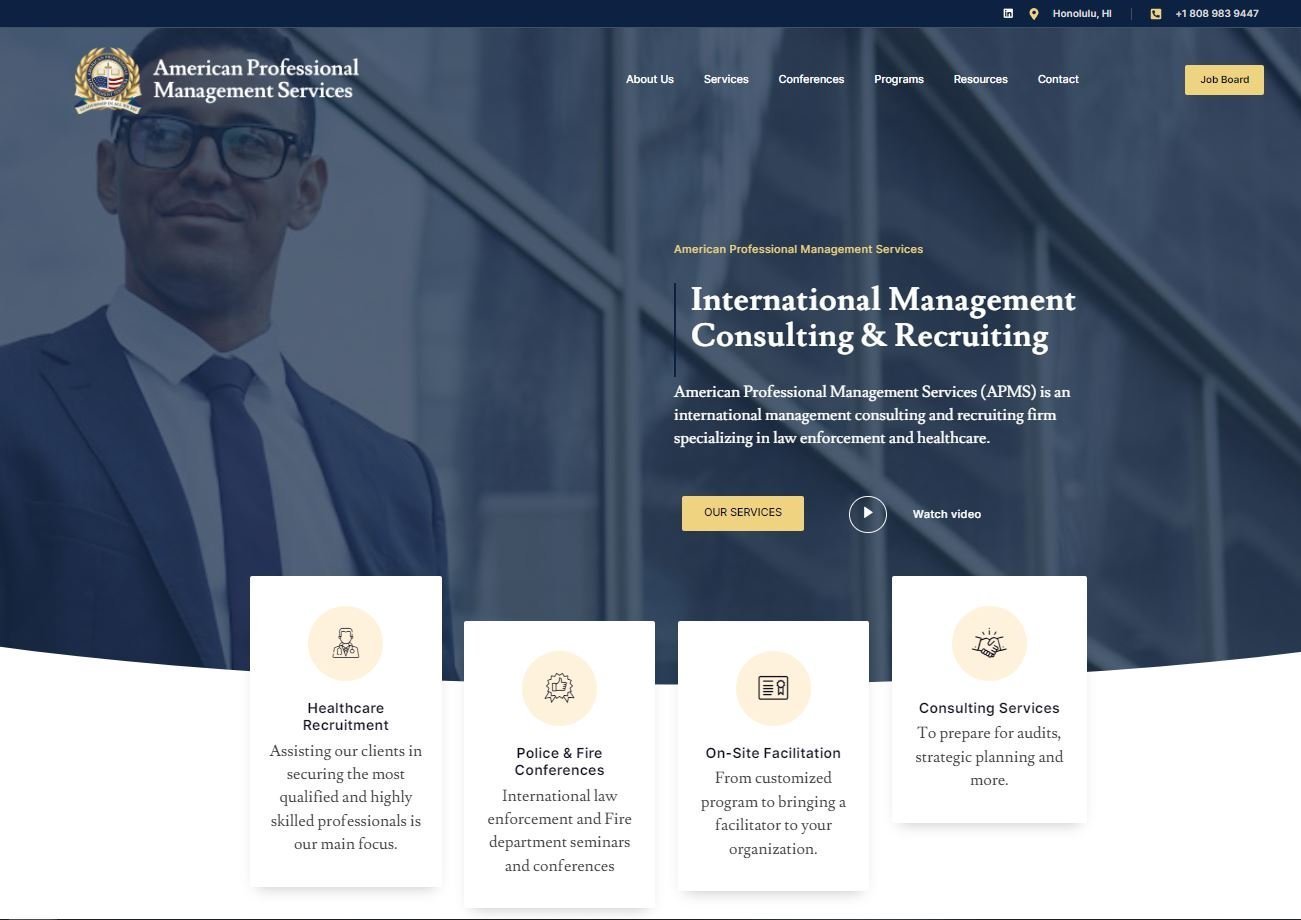Click the American Professional Management Services logo text
This screenshot has height=920, width=1301.
click(256, 79)
